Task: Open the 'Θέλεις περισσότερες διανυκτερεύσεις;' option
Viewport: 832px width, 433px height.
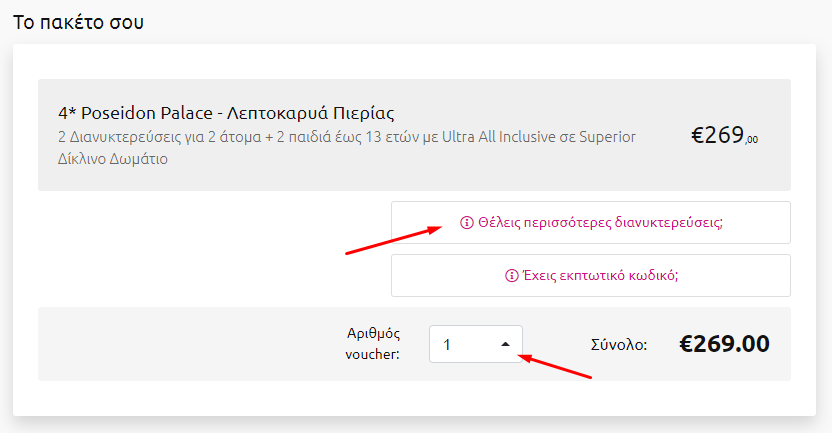Action: [x=591, y=222]
